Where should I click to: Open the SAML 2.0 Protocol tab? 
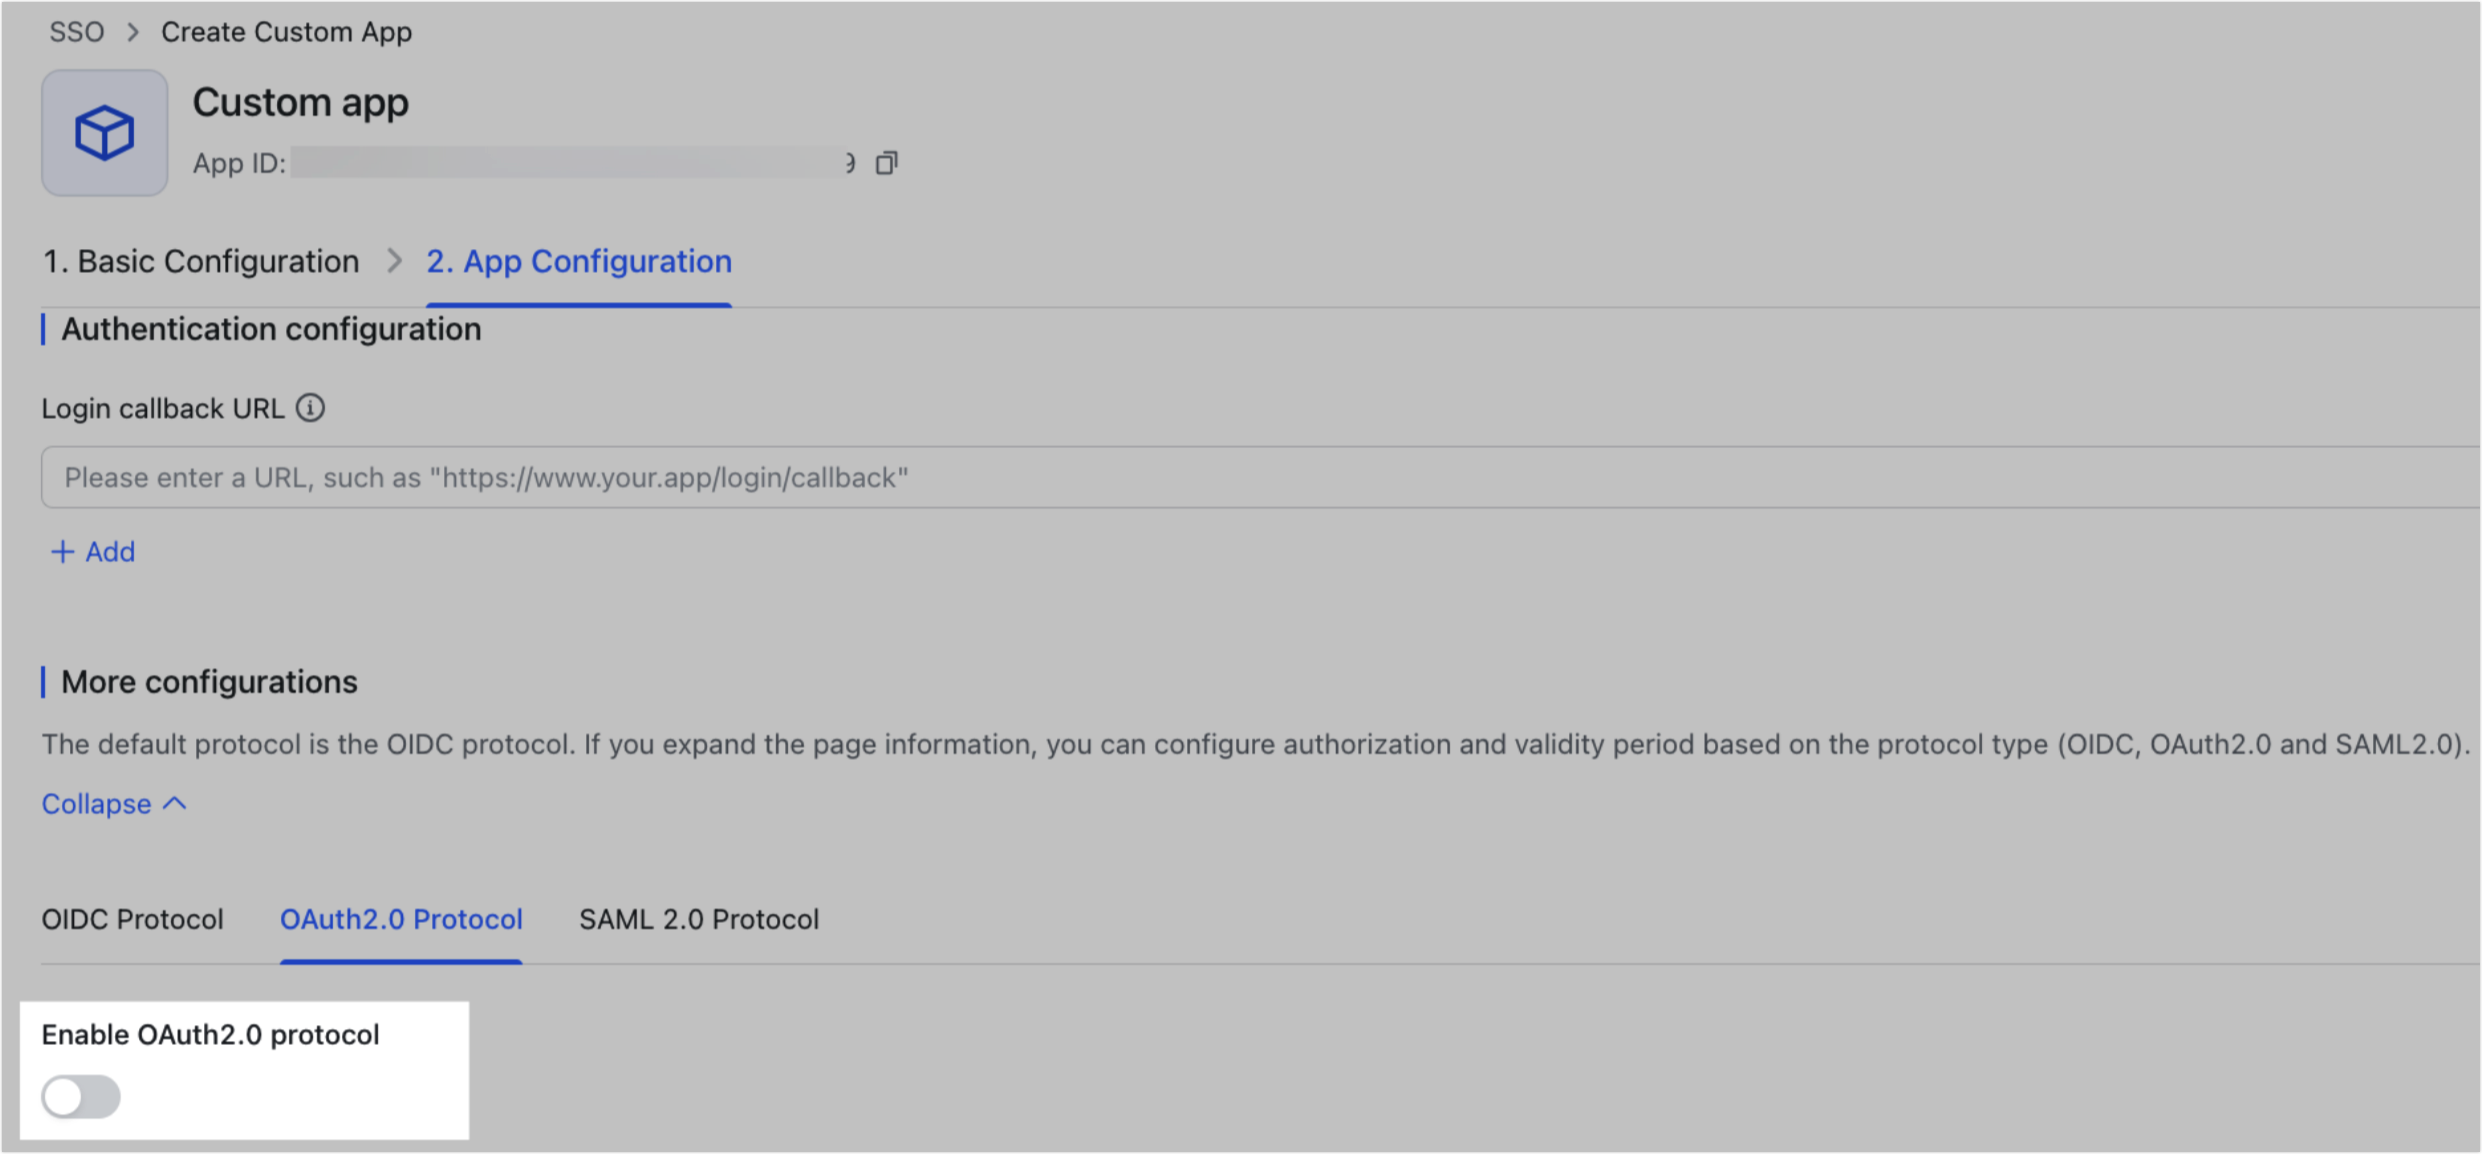(x=698, y=919)
